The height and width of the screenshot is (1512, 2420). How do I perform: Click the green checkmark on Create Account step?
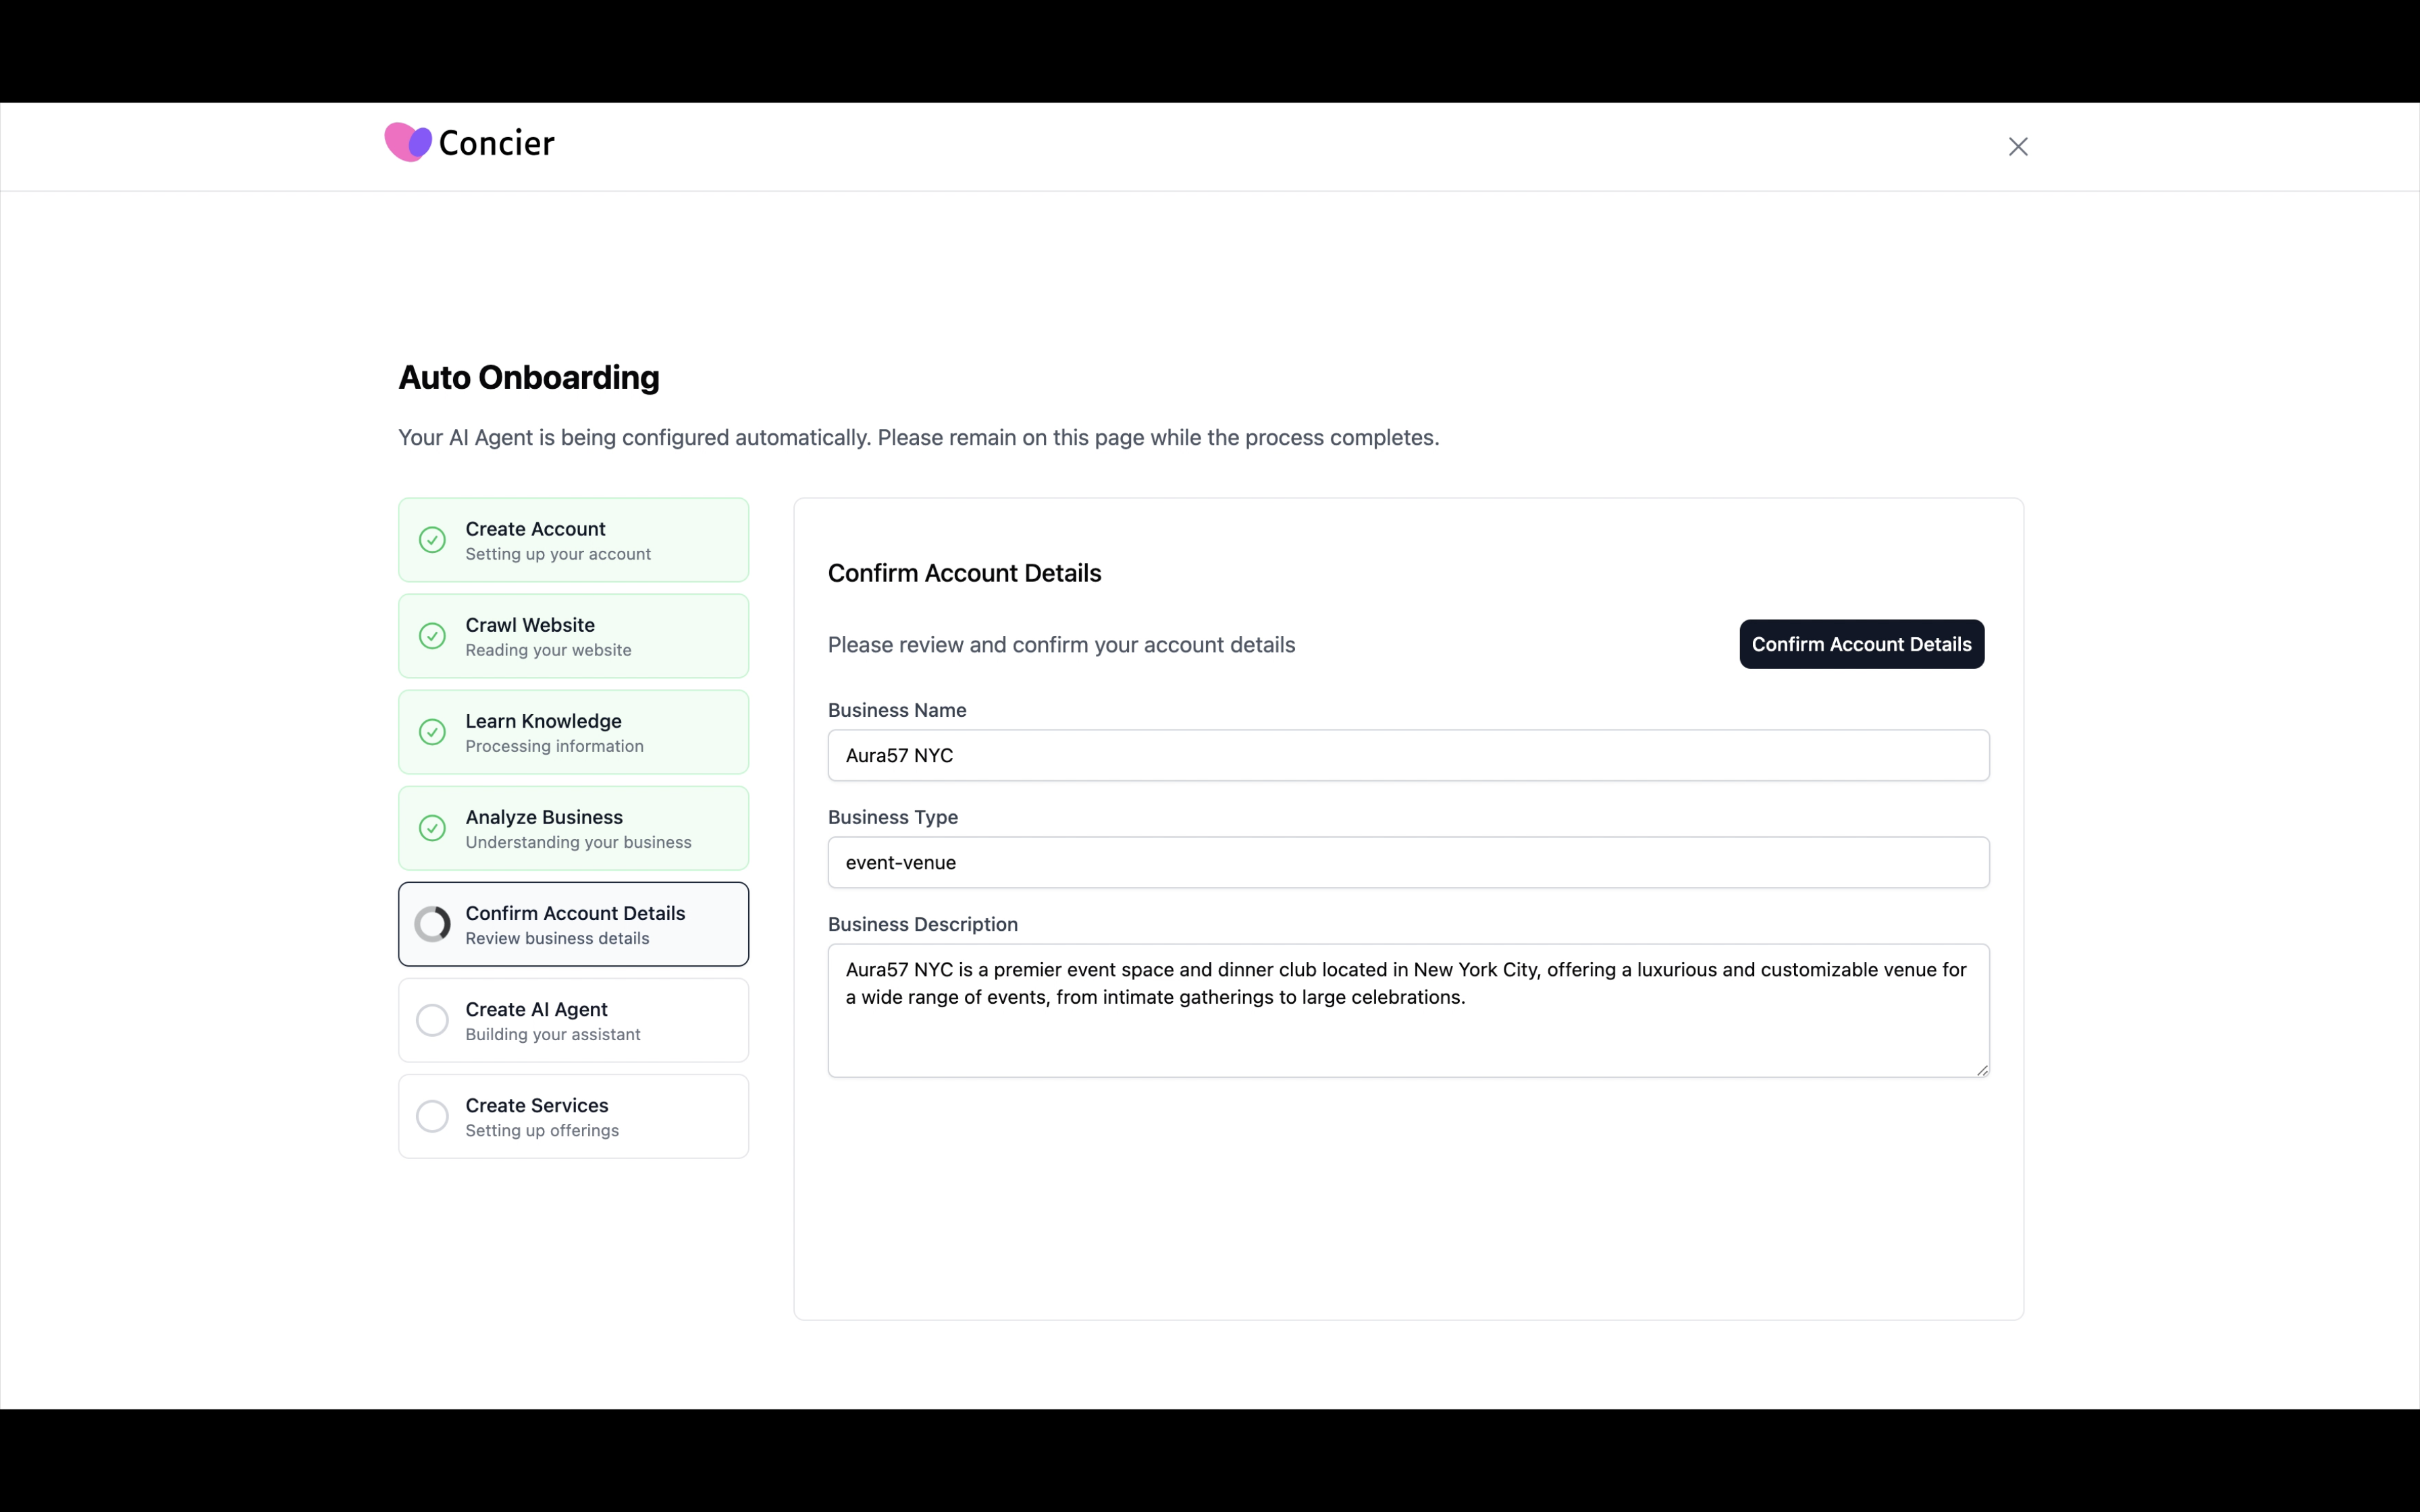pyautogui.click(x=432, y=539)
